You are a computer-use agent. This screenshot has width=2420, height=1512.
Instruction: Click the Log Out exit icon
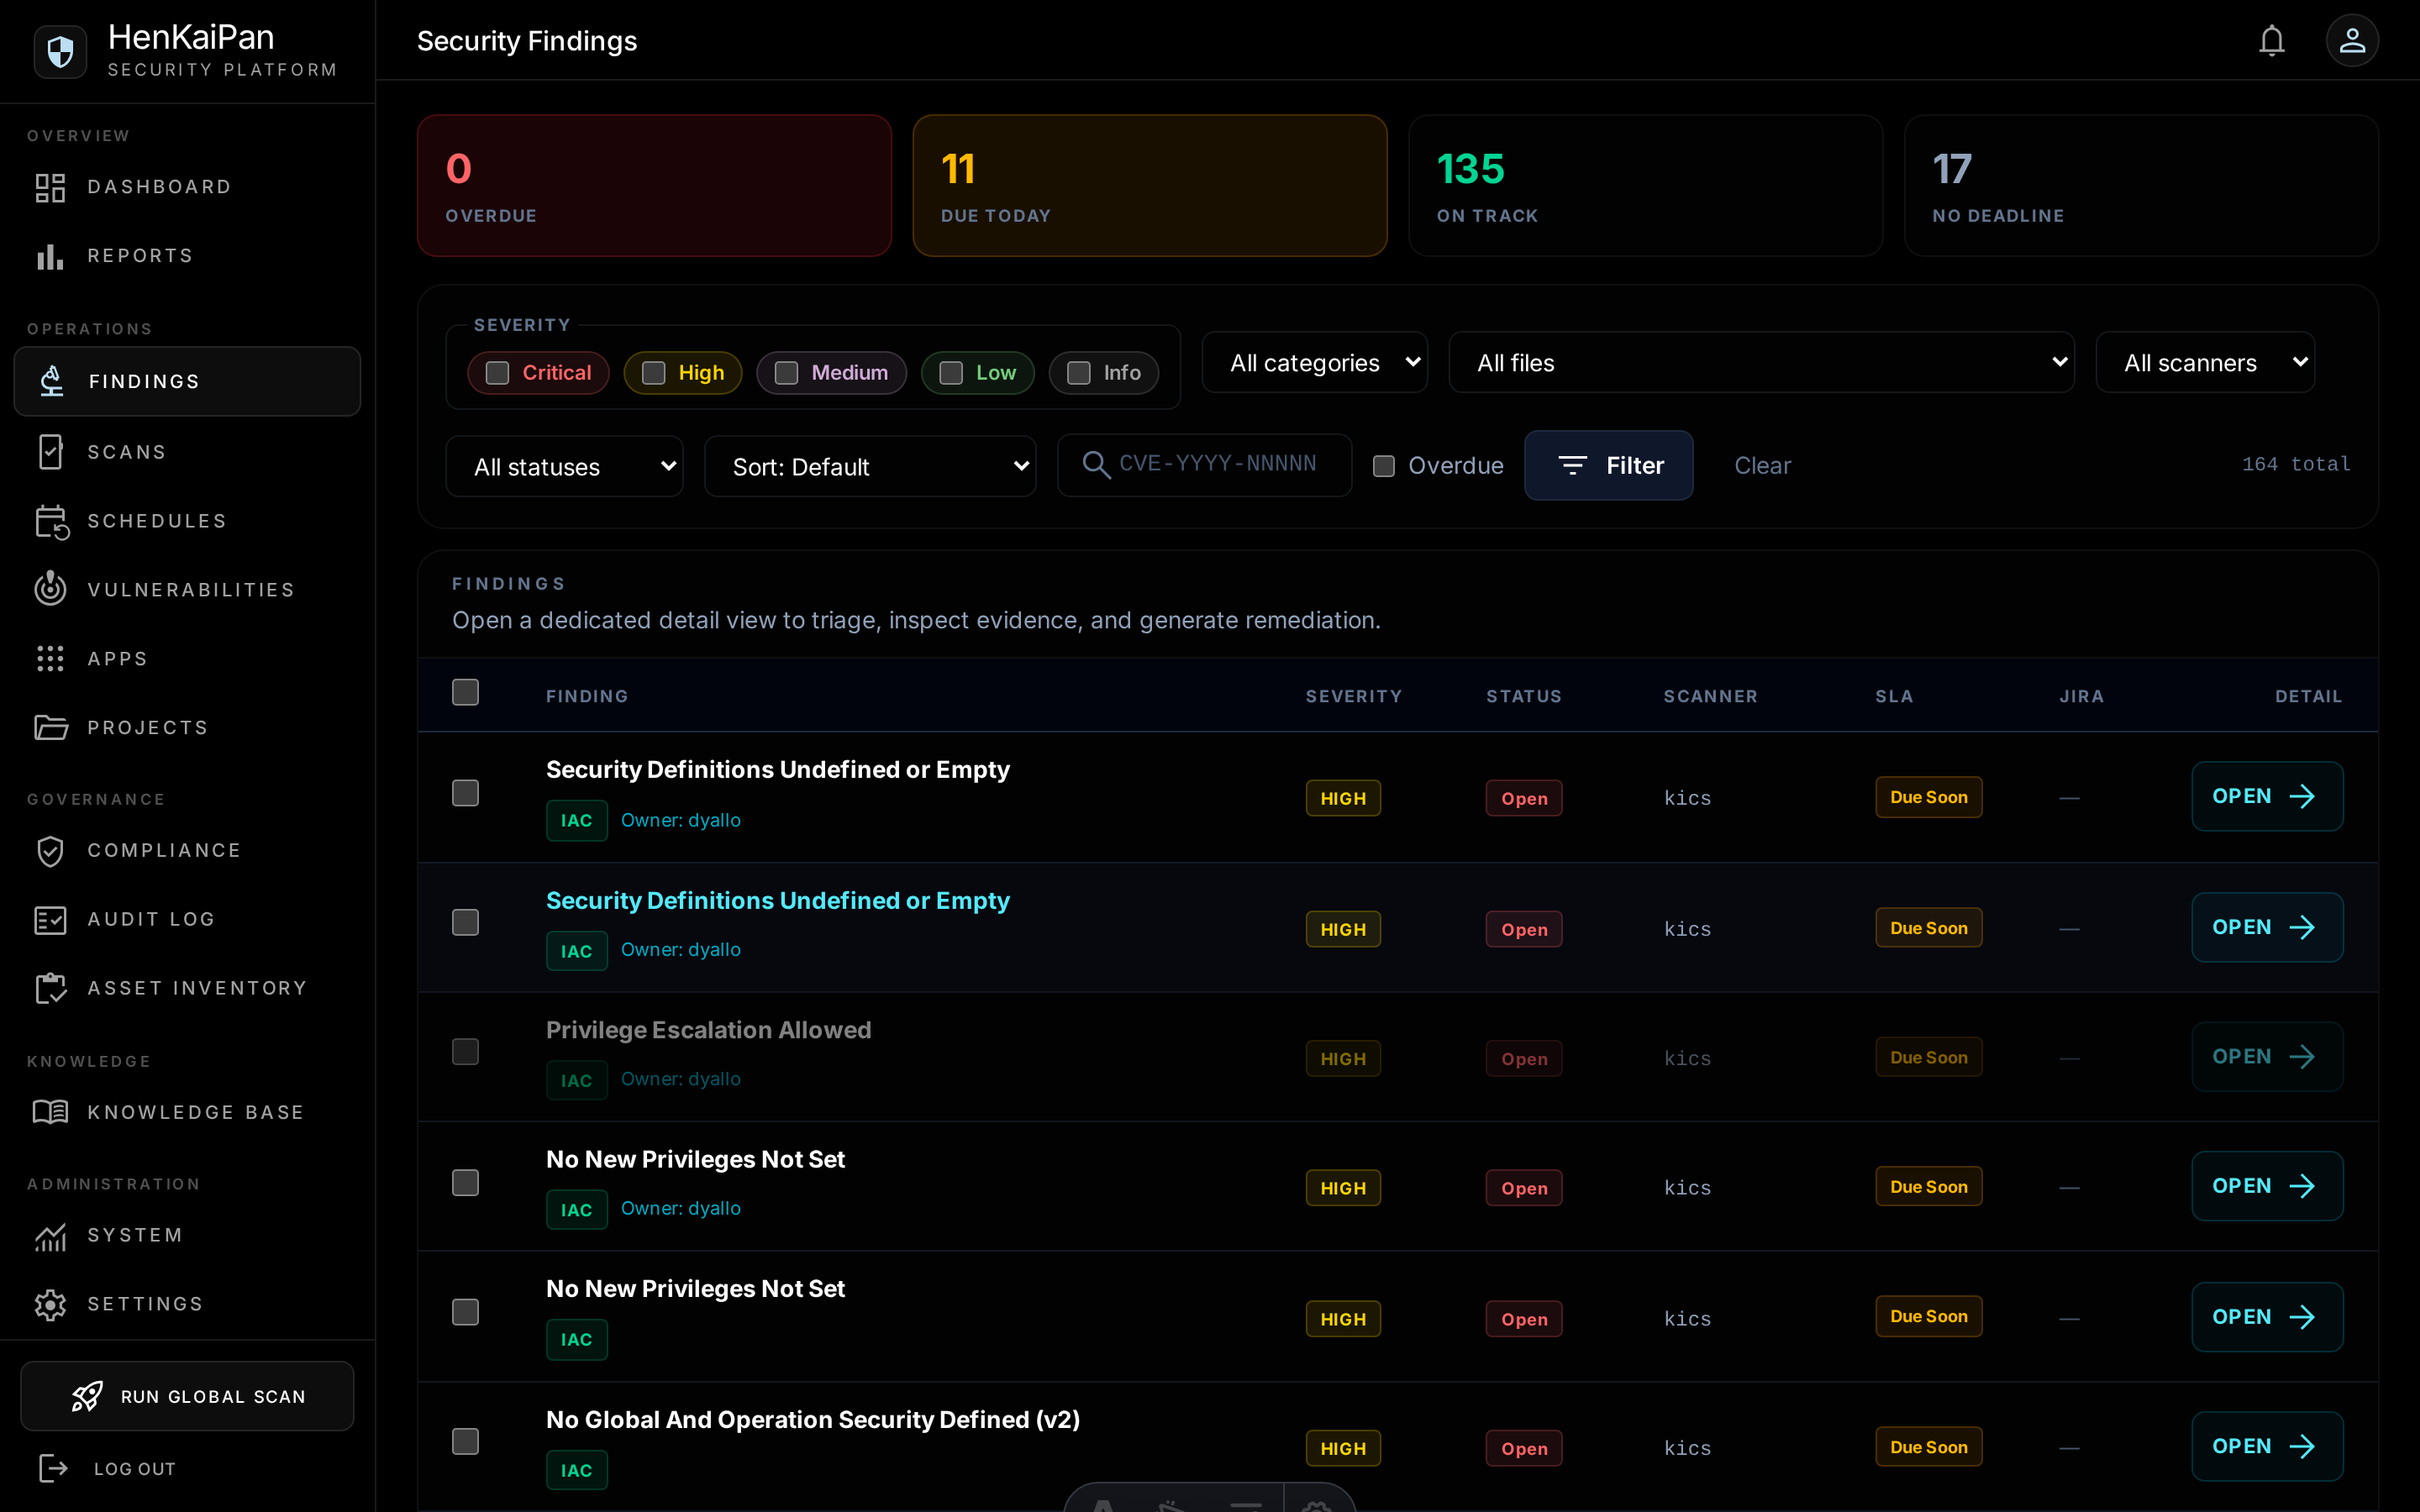coord(53,1468)
